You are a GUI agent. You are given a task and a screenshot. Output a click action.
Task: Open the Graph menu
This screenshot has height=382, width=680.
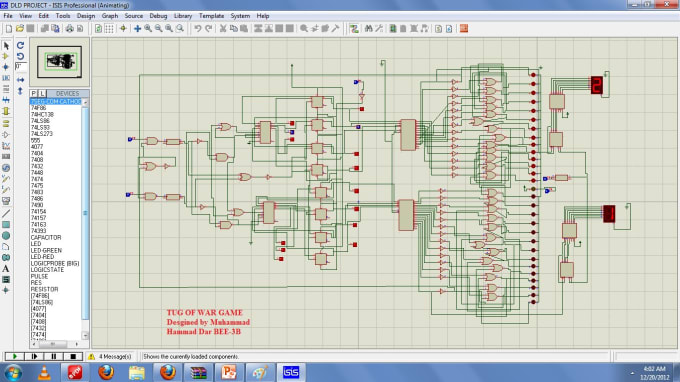tap(110, 16)
